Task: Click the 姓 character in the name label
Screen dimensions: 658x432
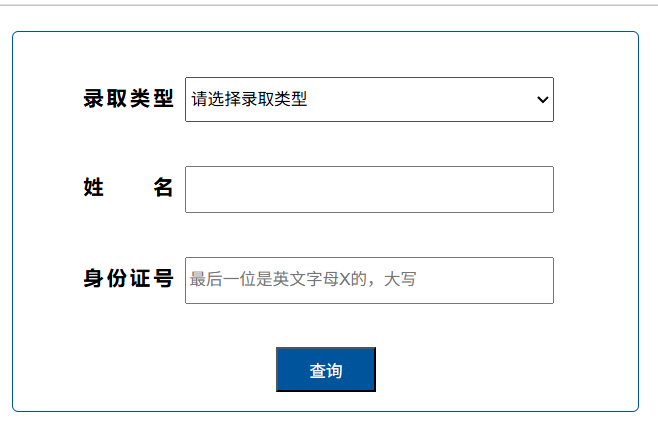Action: point(94,188)
